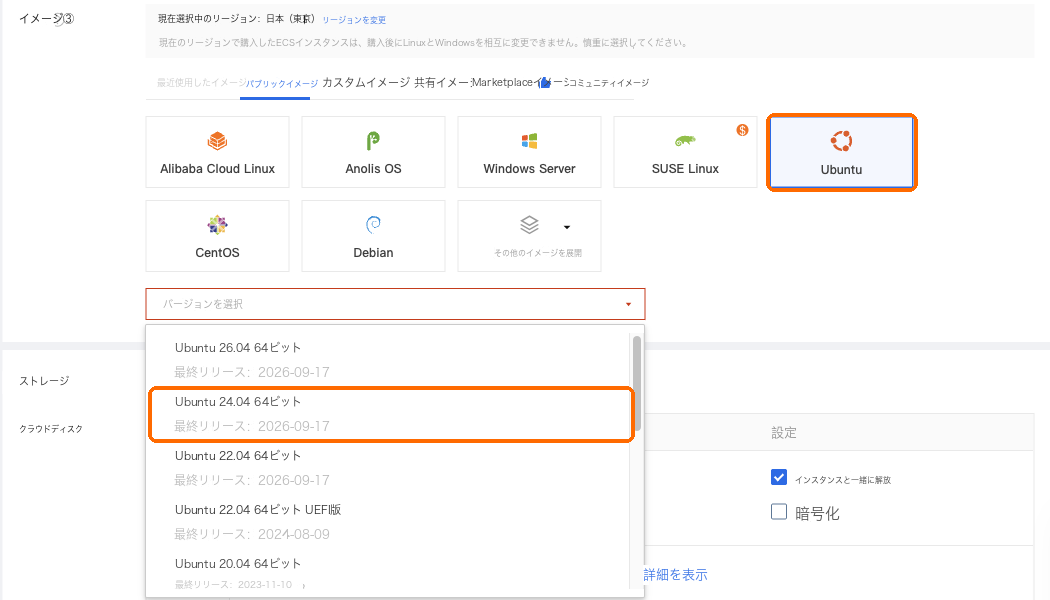Select Ubuntu 22.04 64ビット UEFI版 option
1050x600 pixels.
(x=388, y=522)
